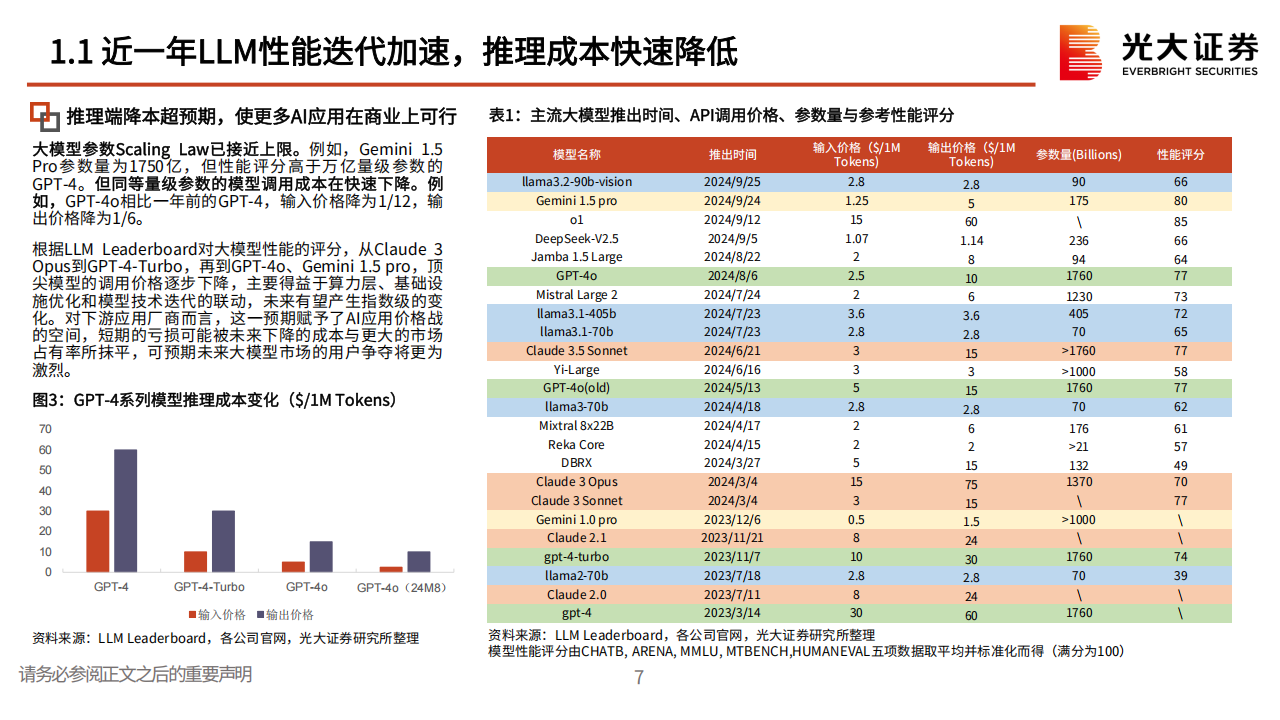
Task: Click the 85 performance score of o1
Action: (1181, 221)
